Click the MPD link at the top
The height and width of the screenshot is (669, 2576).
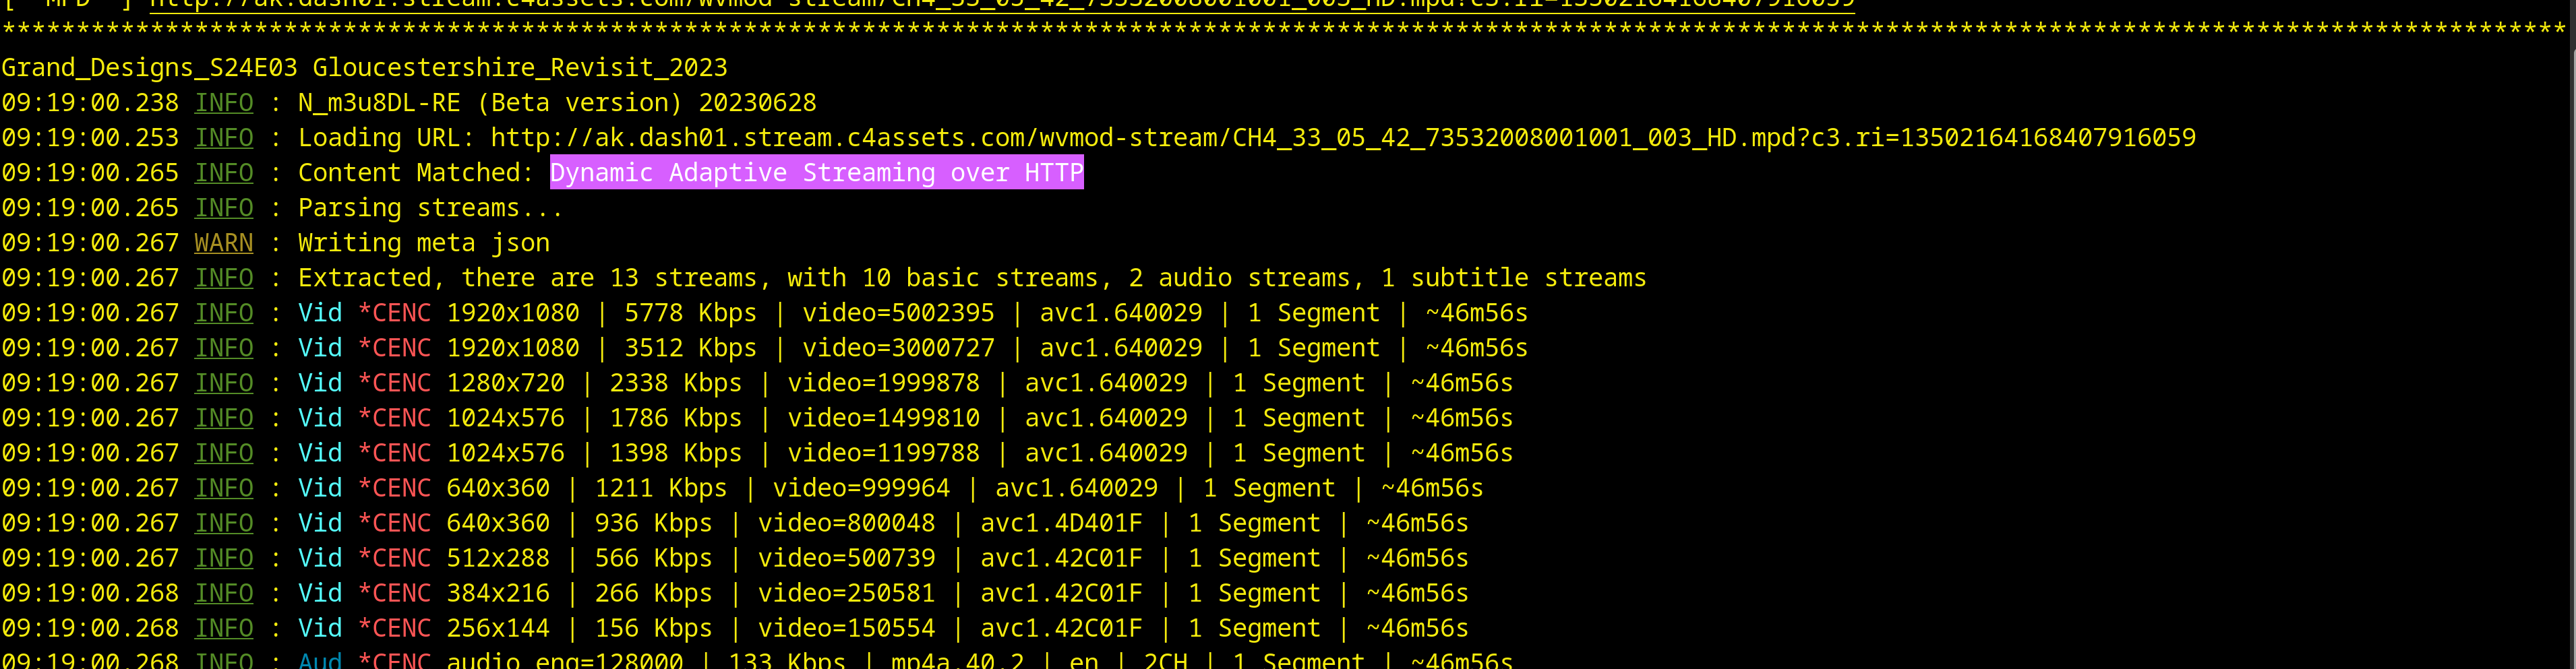(1000, 4)
